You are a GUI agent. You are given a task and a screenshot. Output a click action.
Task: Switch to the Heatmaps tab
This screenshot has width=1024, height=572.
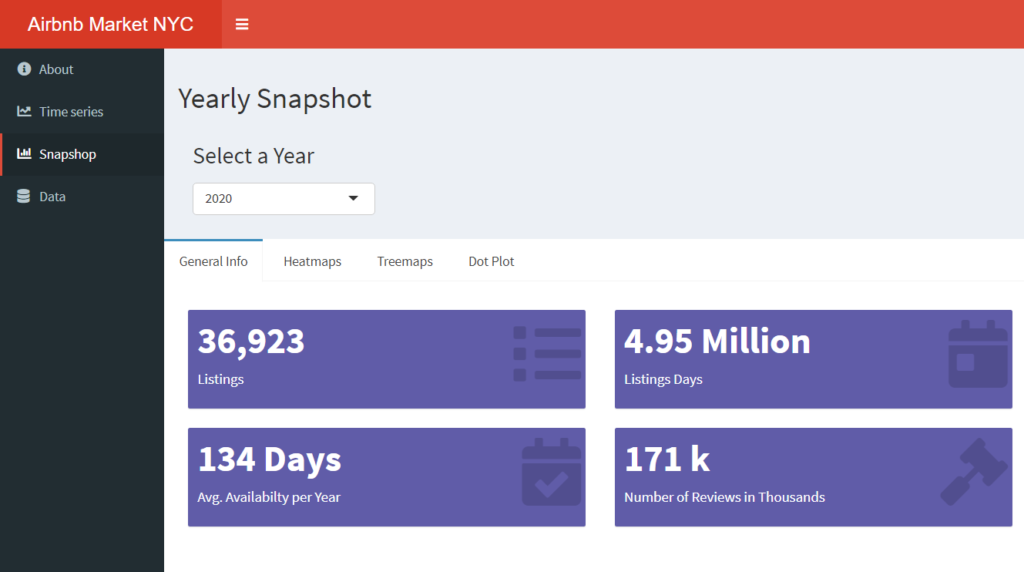click(312, 261)
